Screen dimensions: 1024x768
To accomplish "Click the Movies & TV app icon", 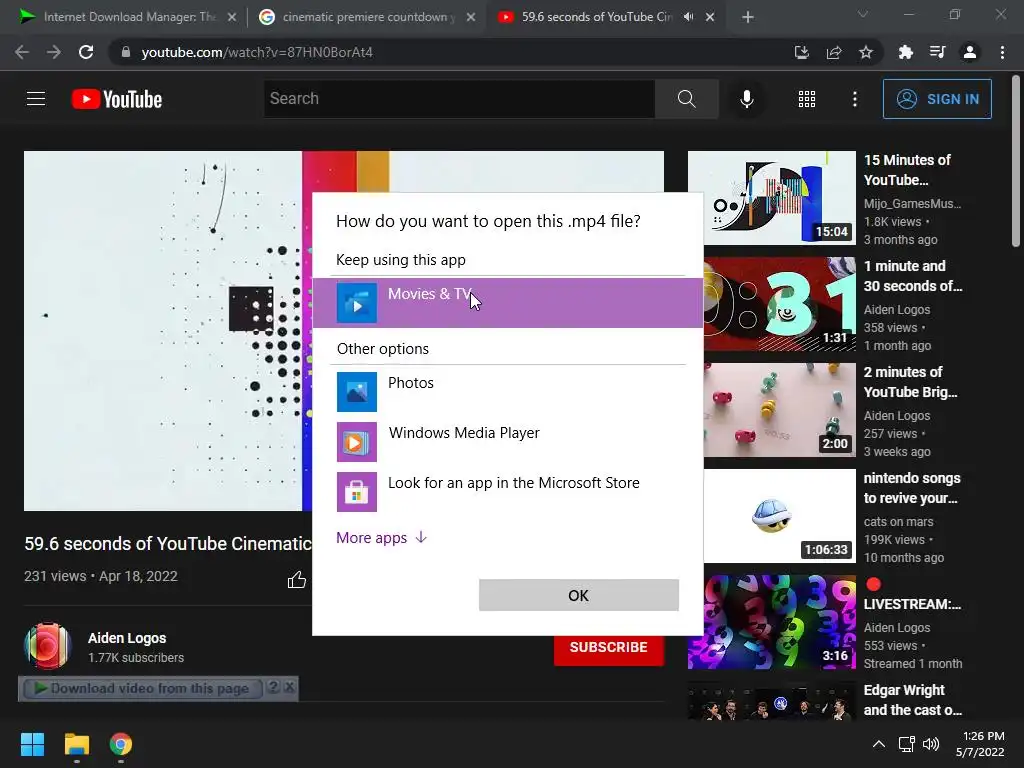I will [357, 302].
